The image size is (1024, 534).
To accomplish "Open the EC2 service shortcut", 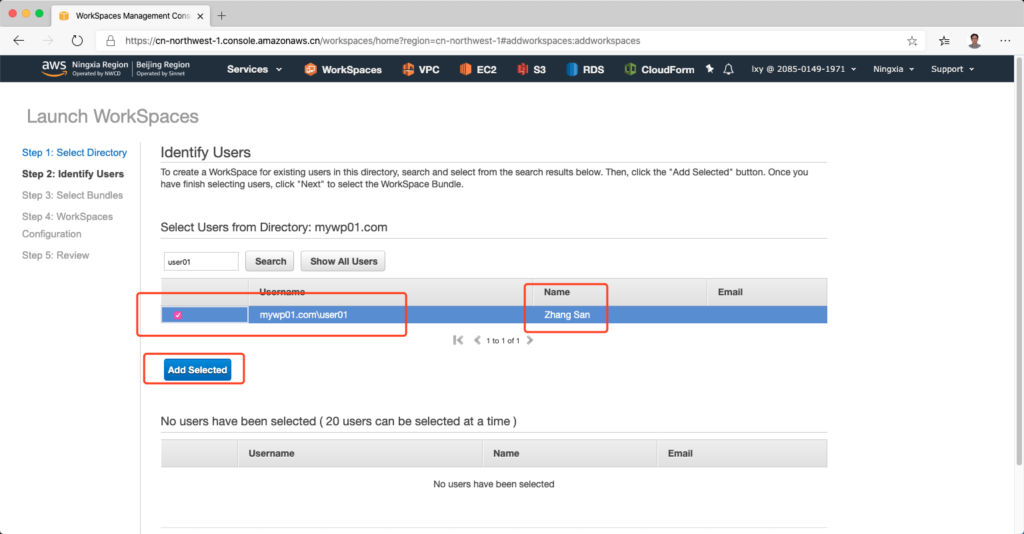I will coord(478,70).
